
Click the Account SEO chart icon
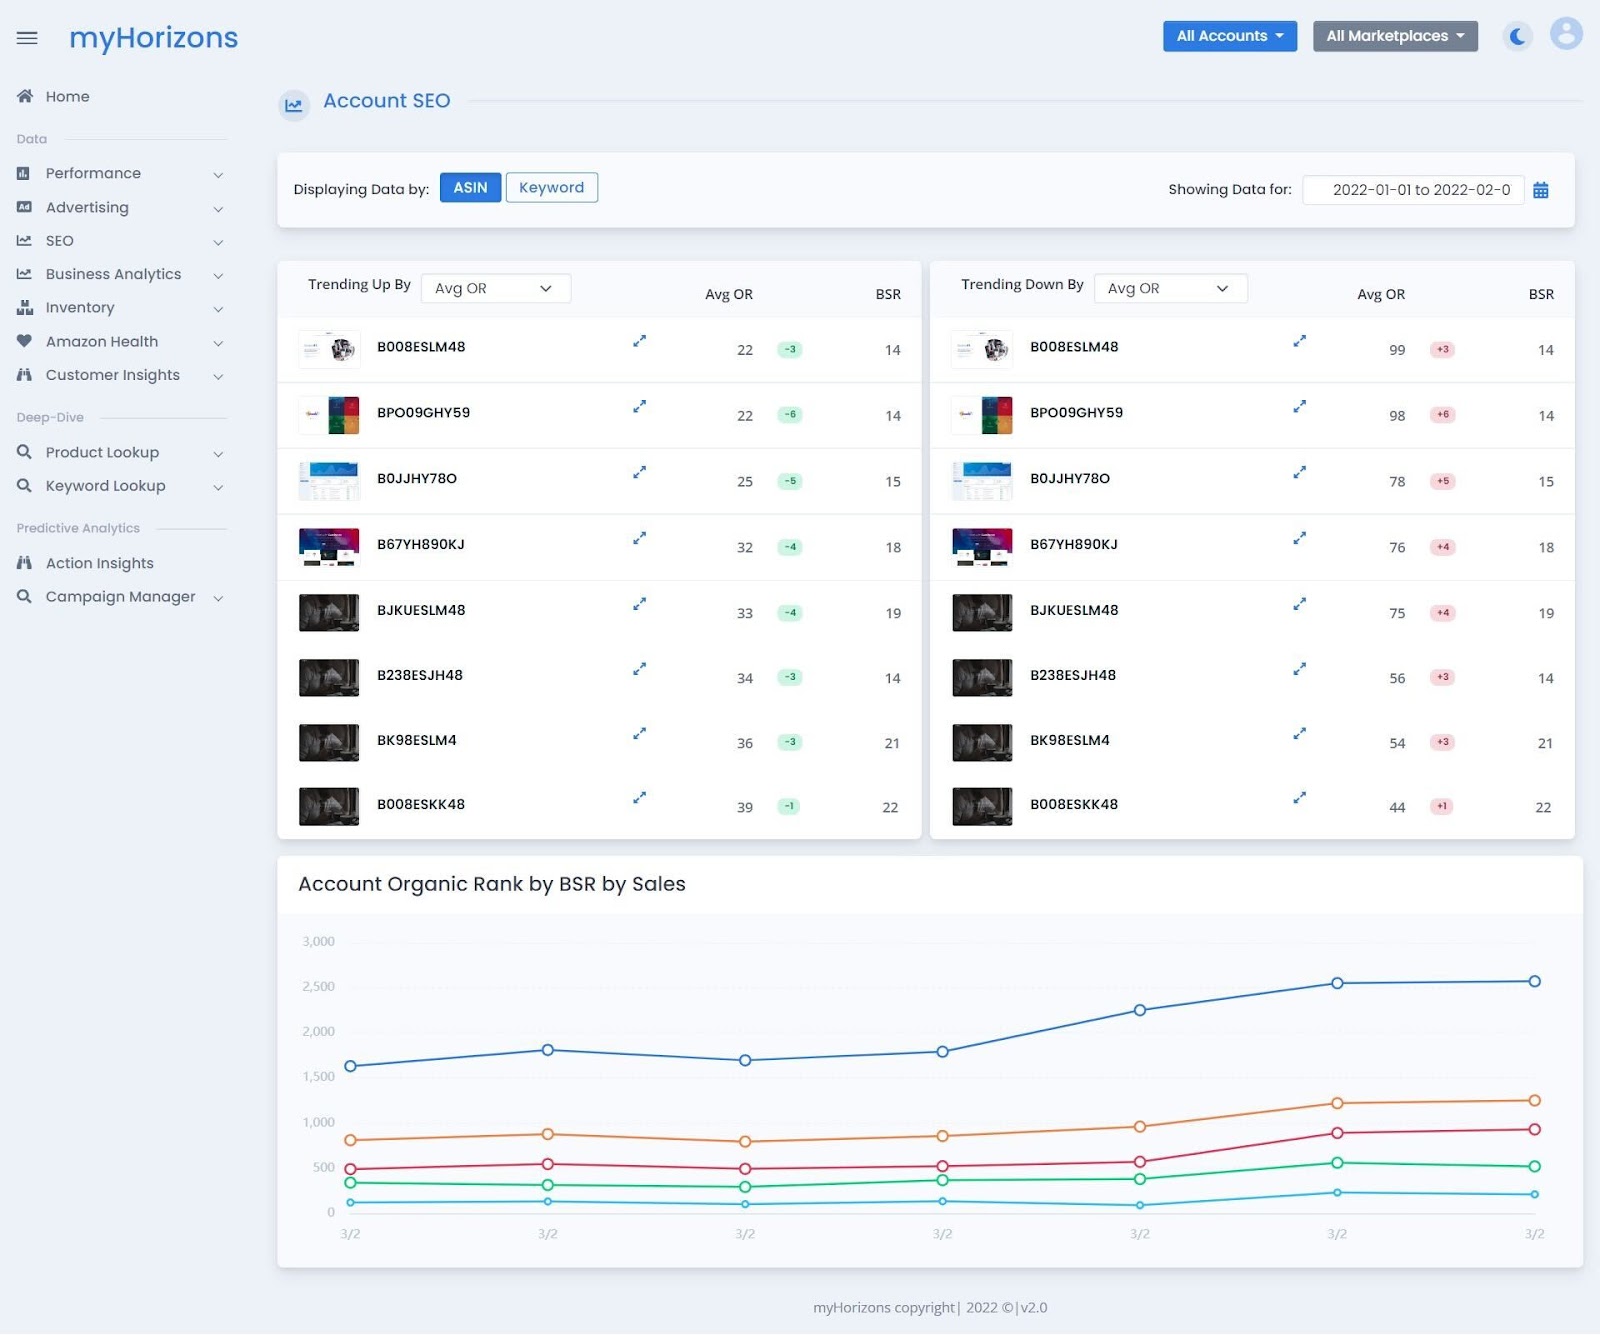tap(293, 104)
